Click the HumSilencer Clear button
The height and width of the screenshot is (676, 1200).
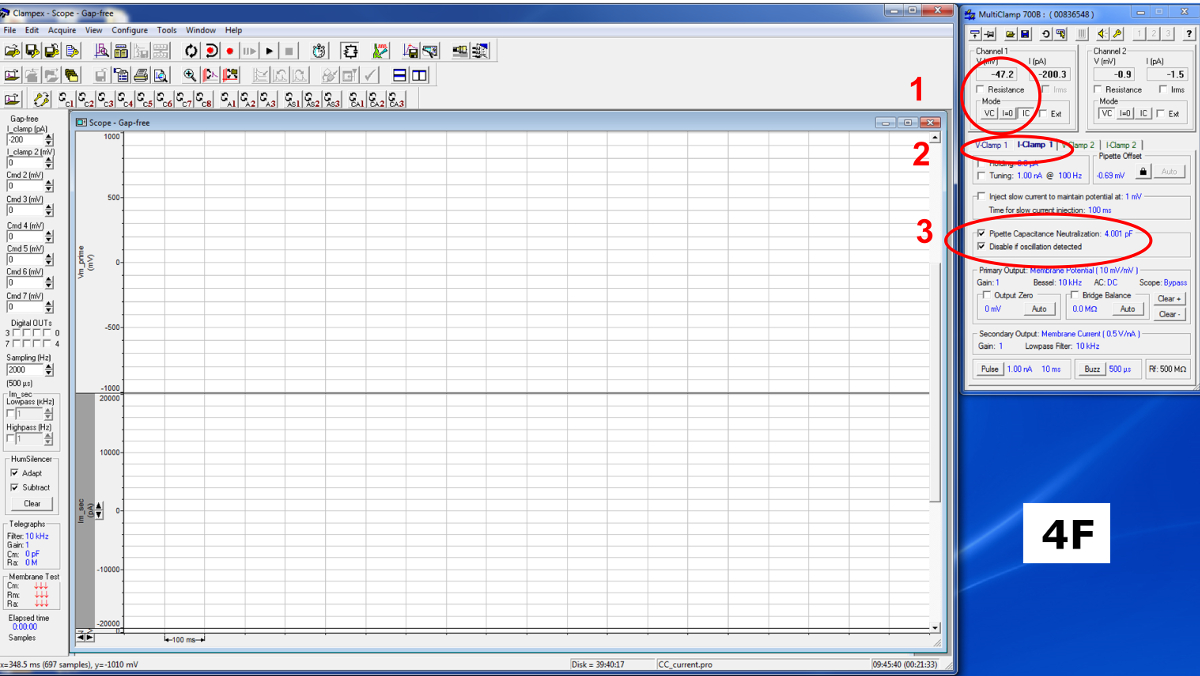coord(32,503)
